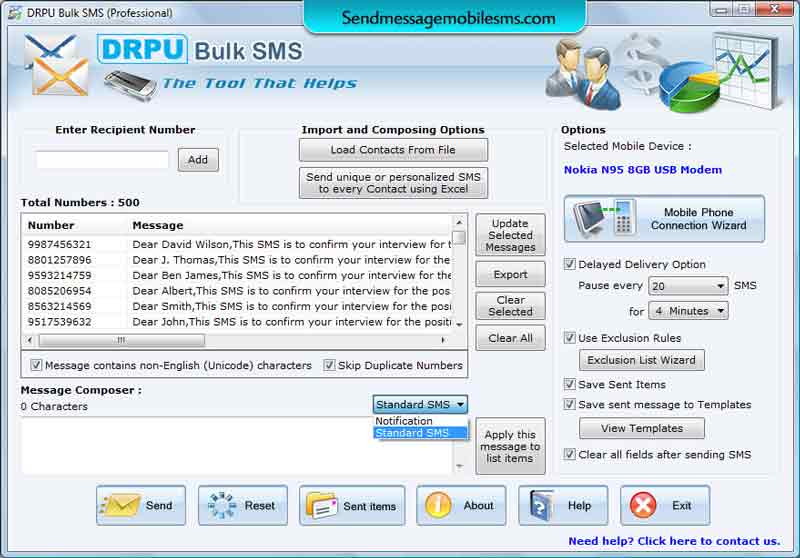The image size is (800, 558).
Task: Click Nokia N95 8GB USB Modem text
Action: point(642,170)
